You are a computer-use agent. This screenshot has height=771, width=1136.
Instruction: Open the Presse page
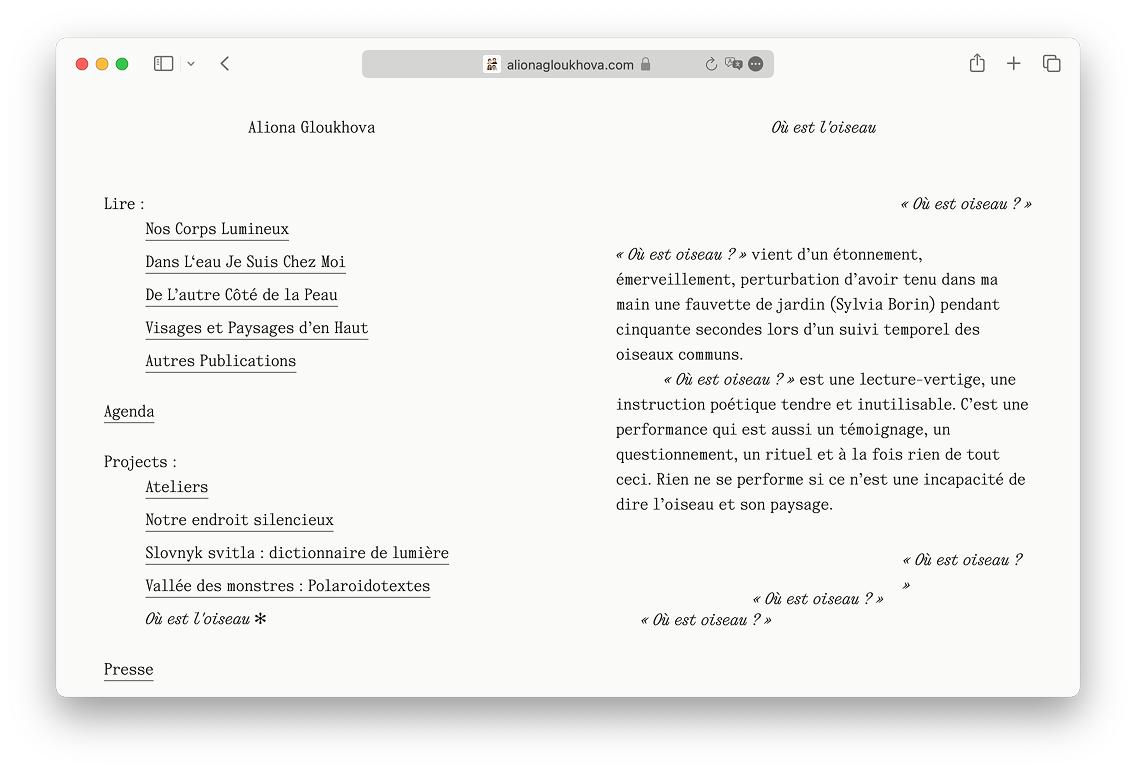[128, 670]
